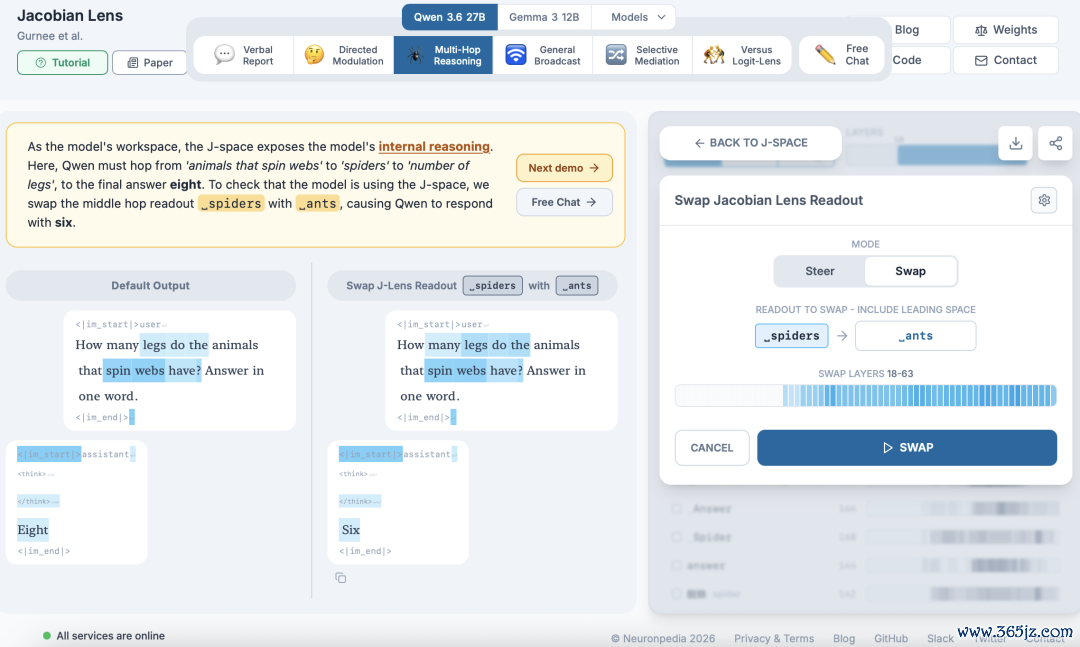This screenshot has width=1080, height=647.
Task: Expand the Models dropdown
Action: click(638, 17)
